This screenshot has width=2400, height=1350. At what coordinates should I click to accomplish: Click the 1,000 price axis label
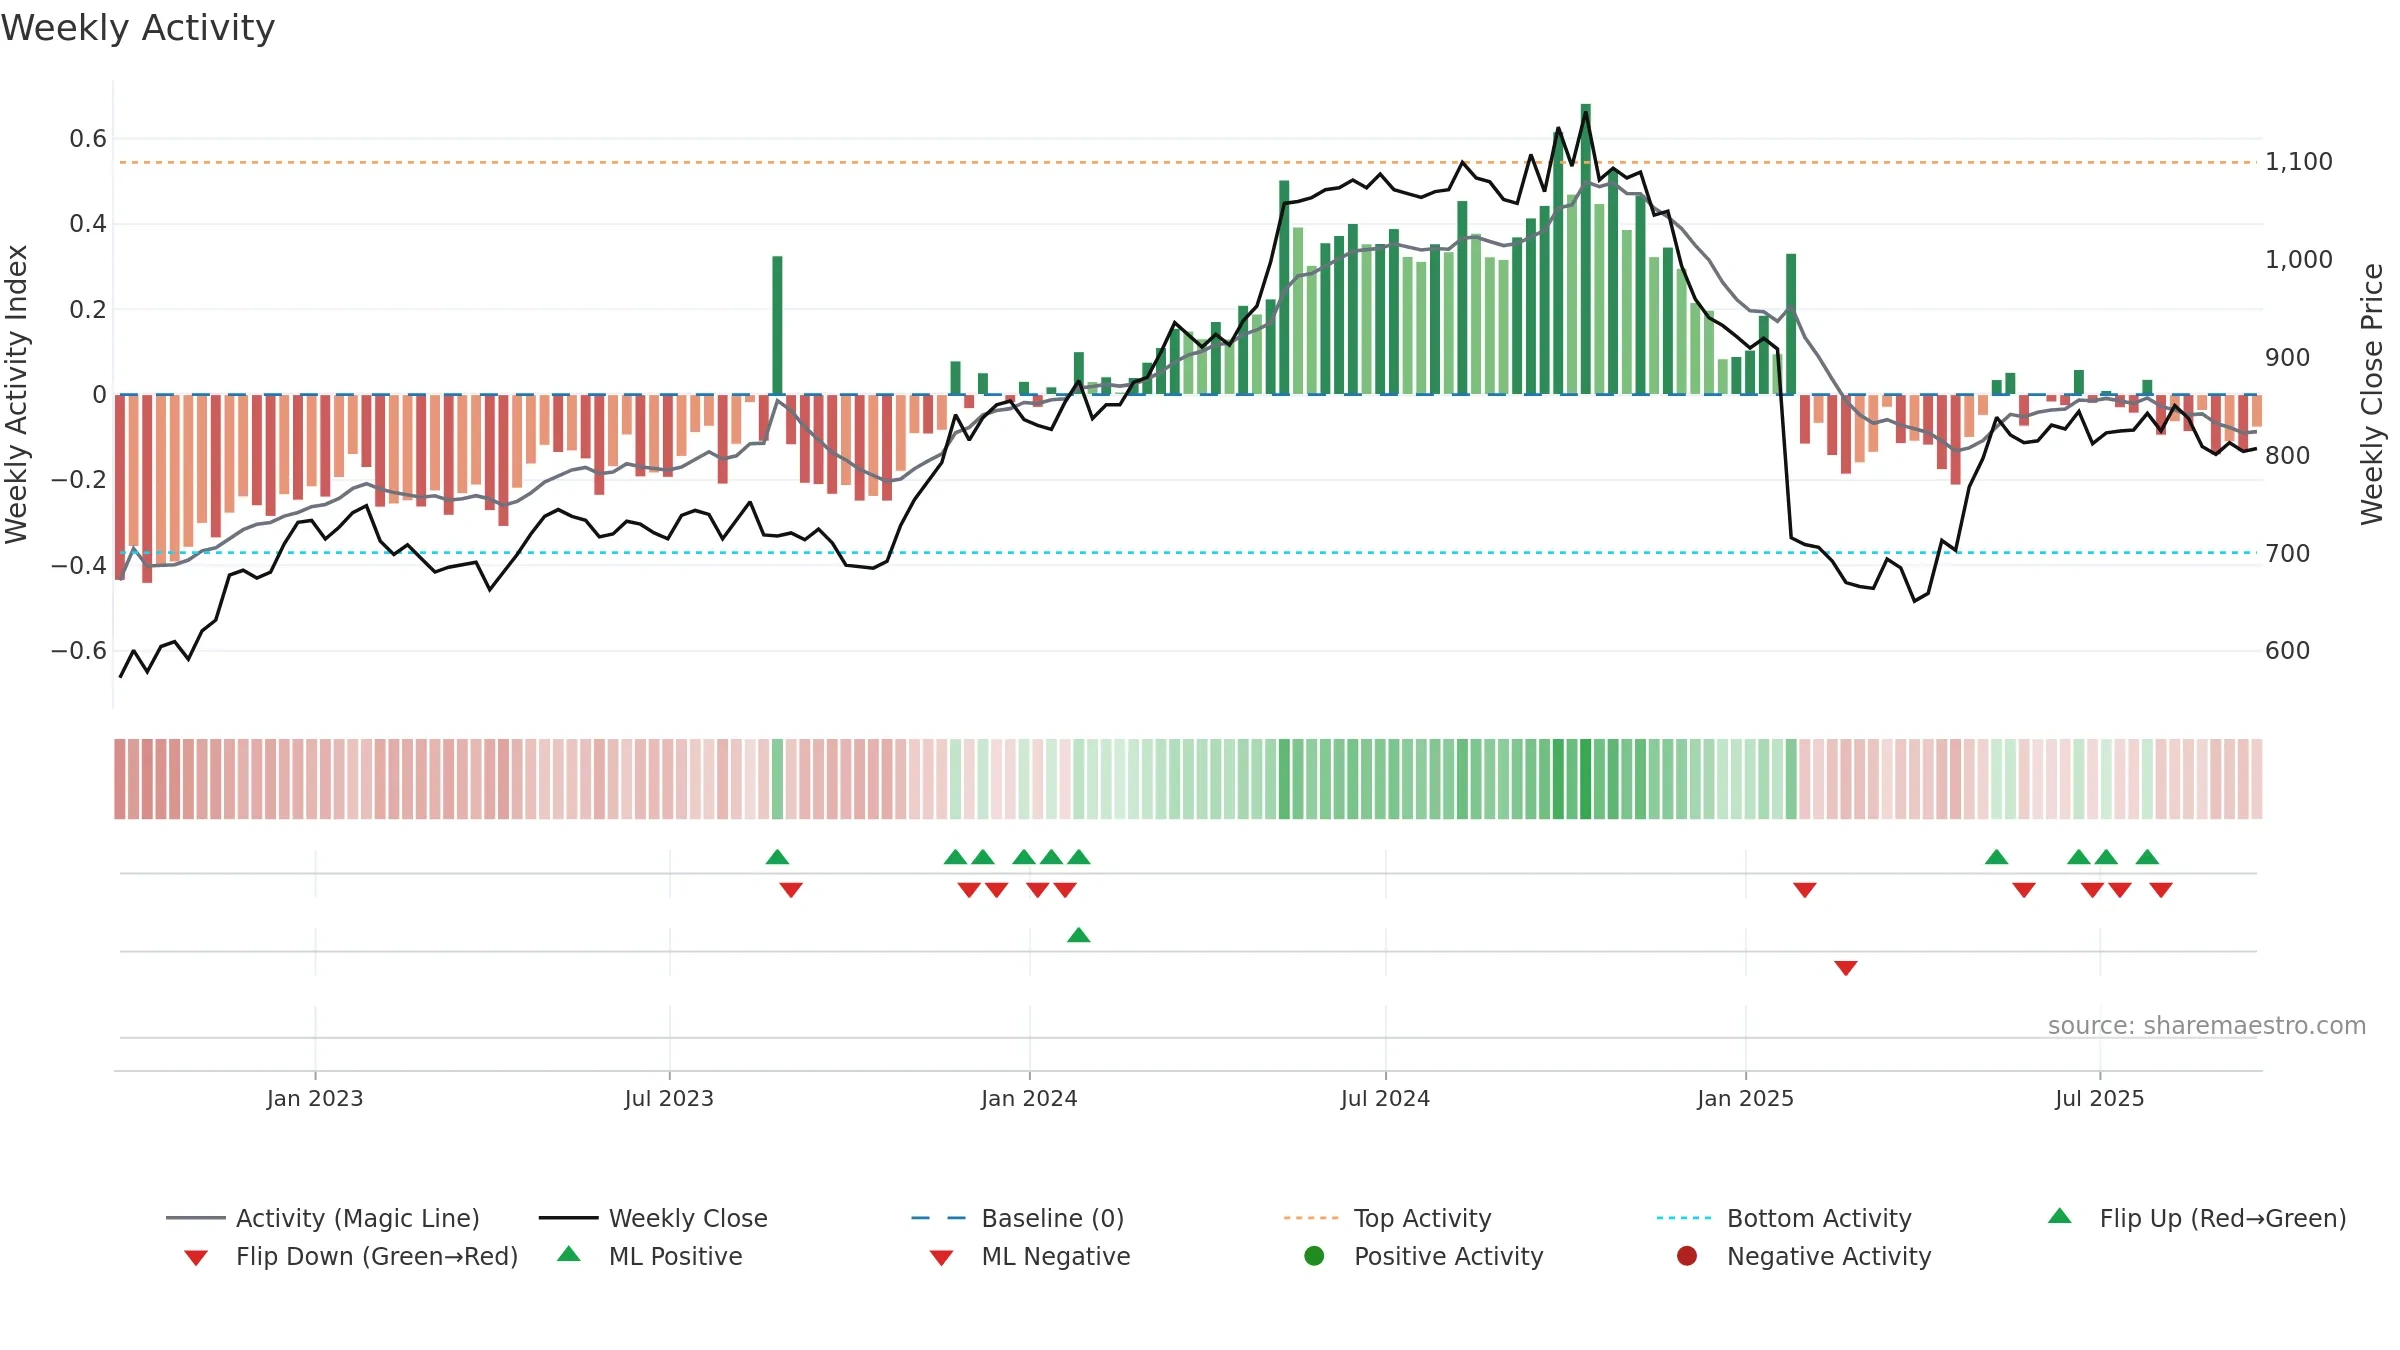point(2298,259)
